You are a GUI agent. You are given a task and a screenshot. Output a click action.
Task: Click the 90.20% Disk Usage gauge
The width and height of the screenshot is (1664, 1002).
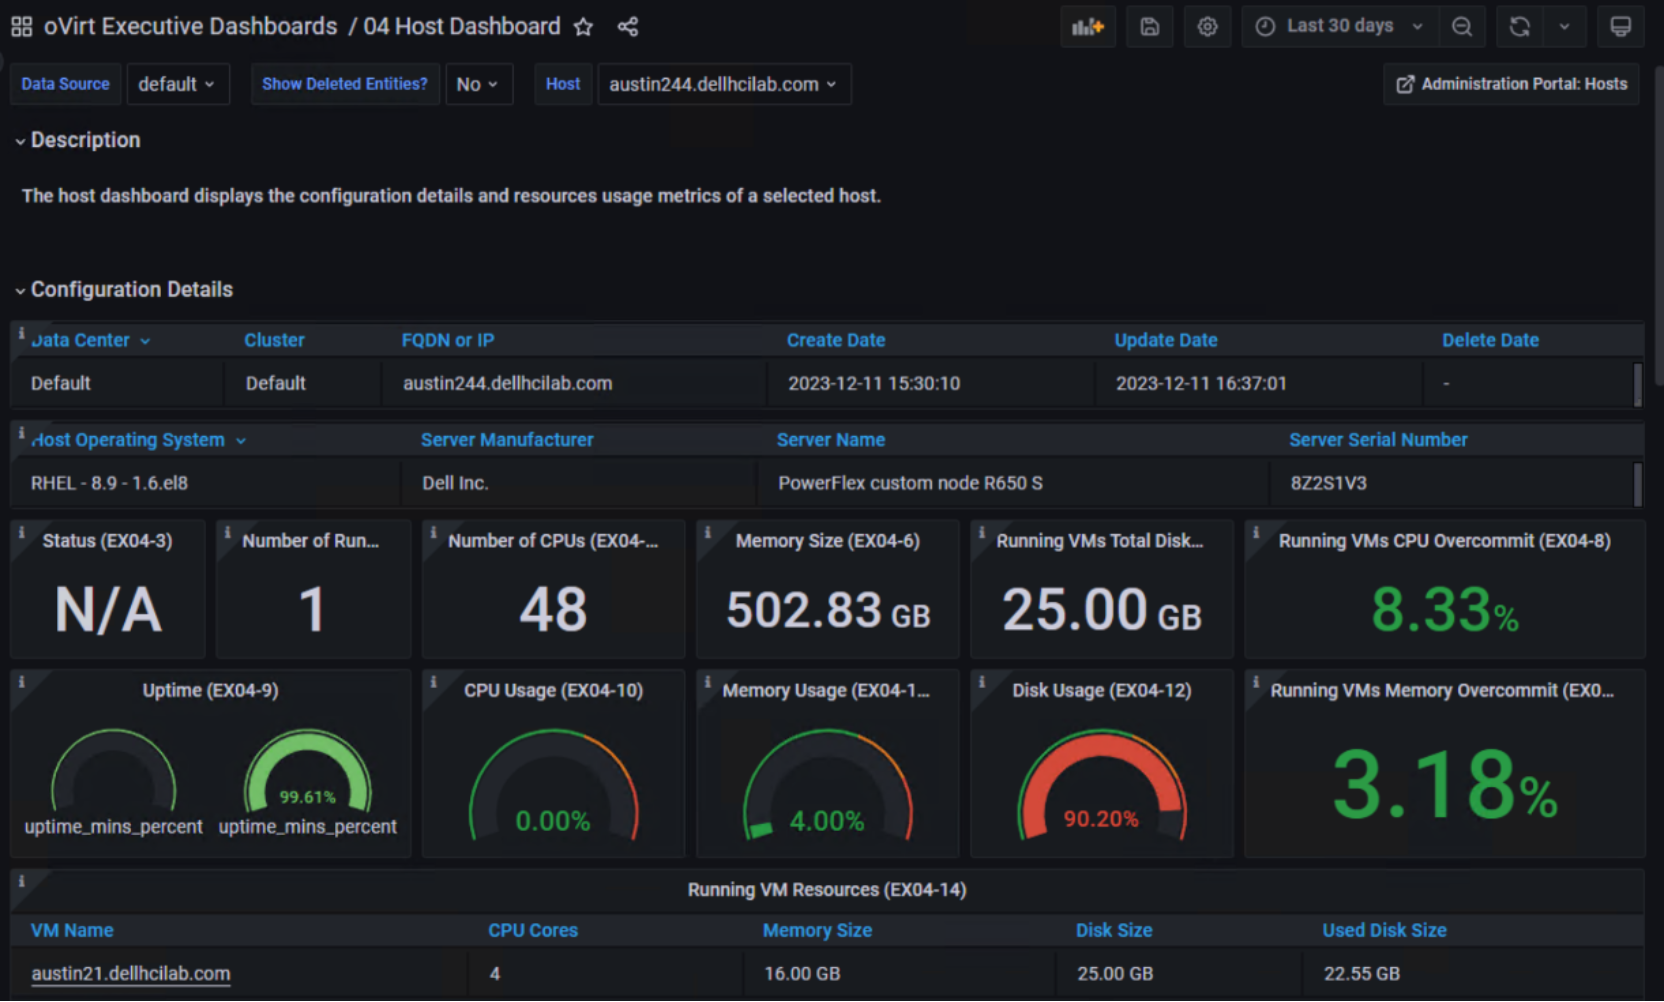pyautogui.click(x=1101, y=785)
